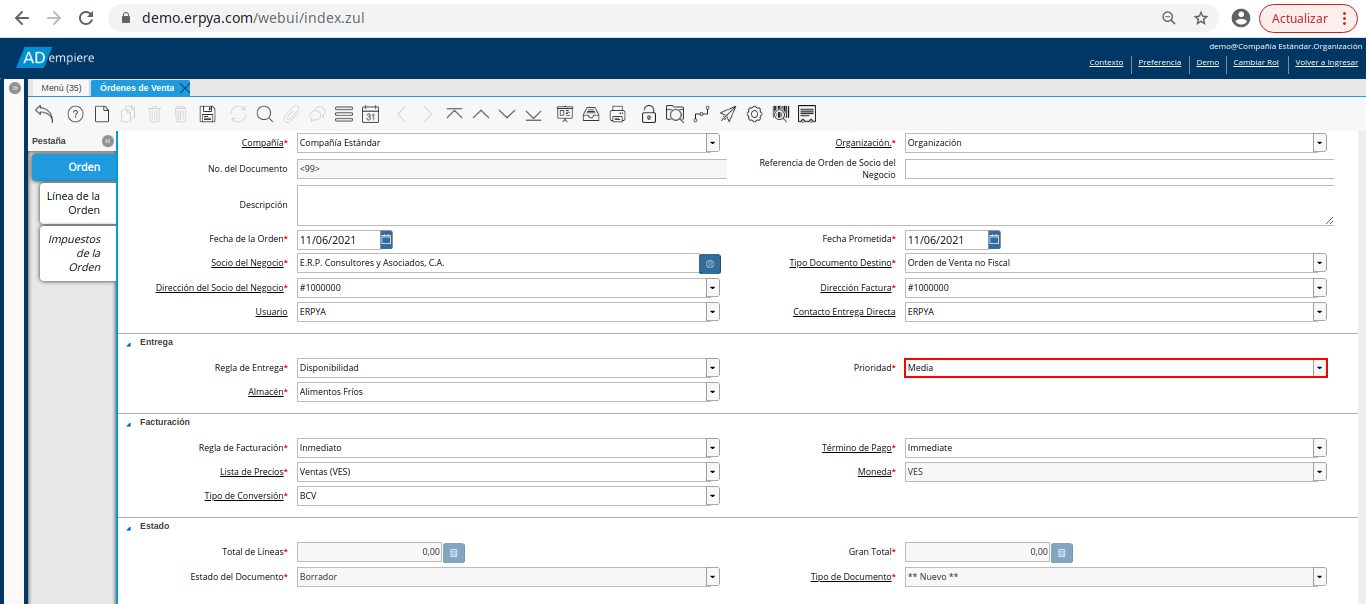Save the record with the floppy disk icon
This screenshot has width=1366, height=604.
208,114
